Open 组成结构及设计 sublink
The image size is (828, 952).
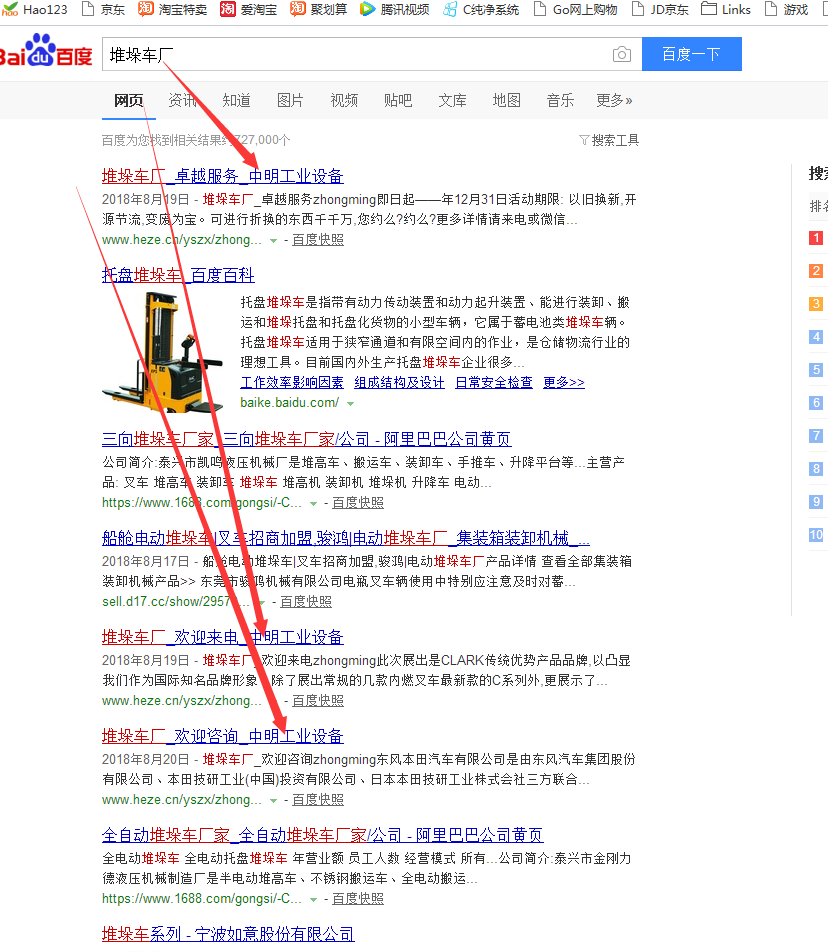399,382
